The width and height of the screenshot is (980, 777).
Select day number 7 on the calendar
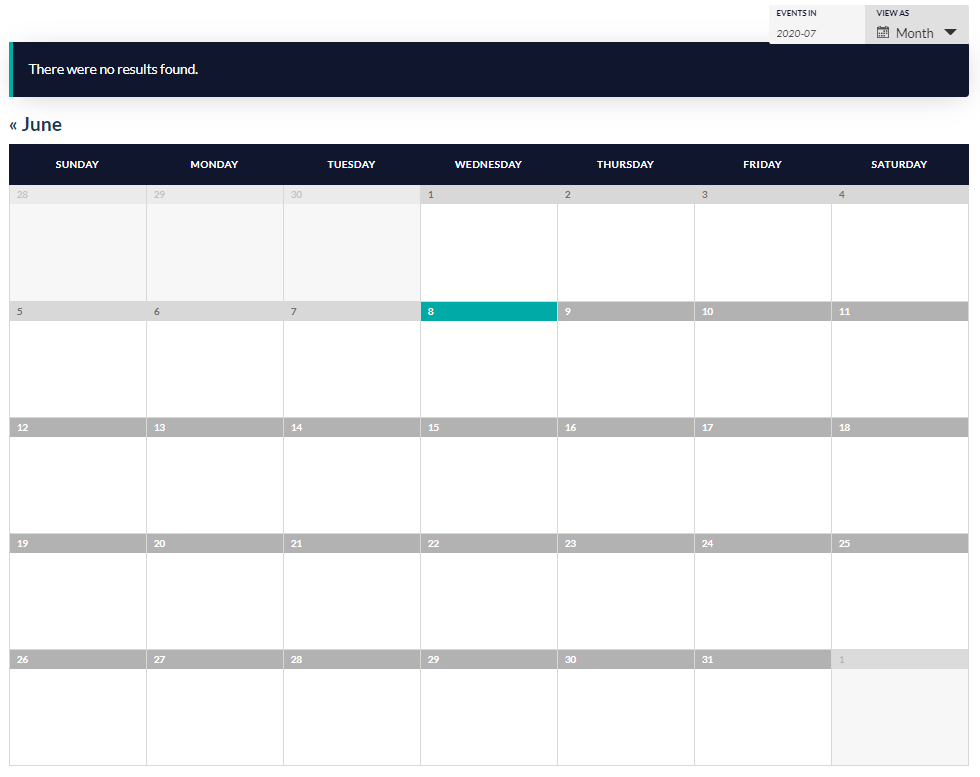coord(294,311)
